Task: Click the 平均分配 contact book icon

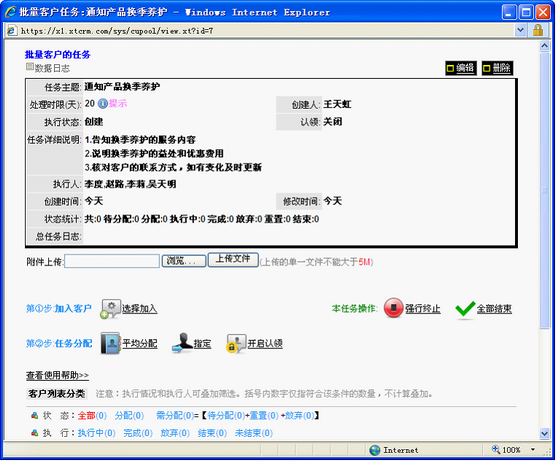Action: coord(111,343)
